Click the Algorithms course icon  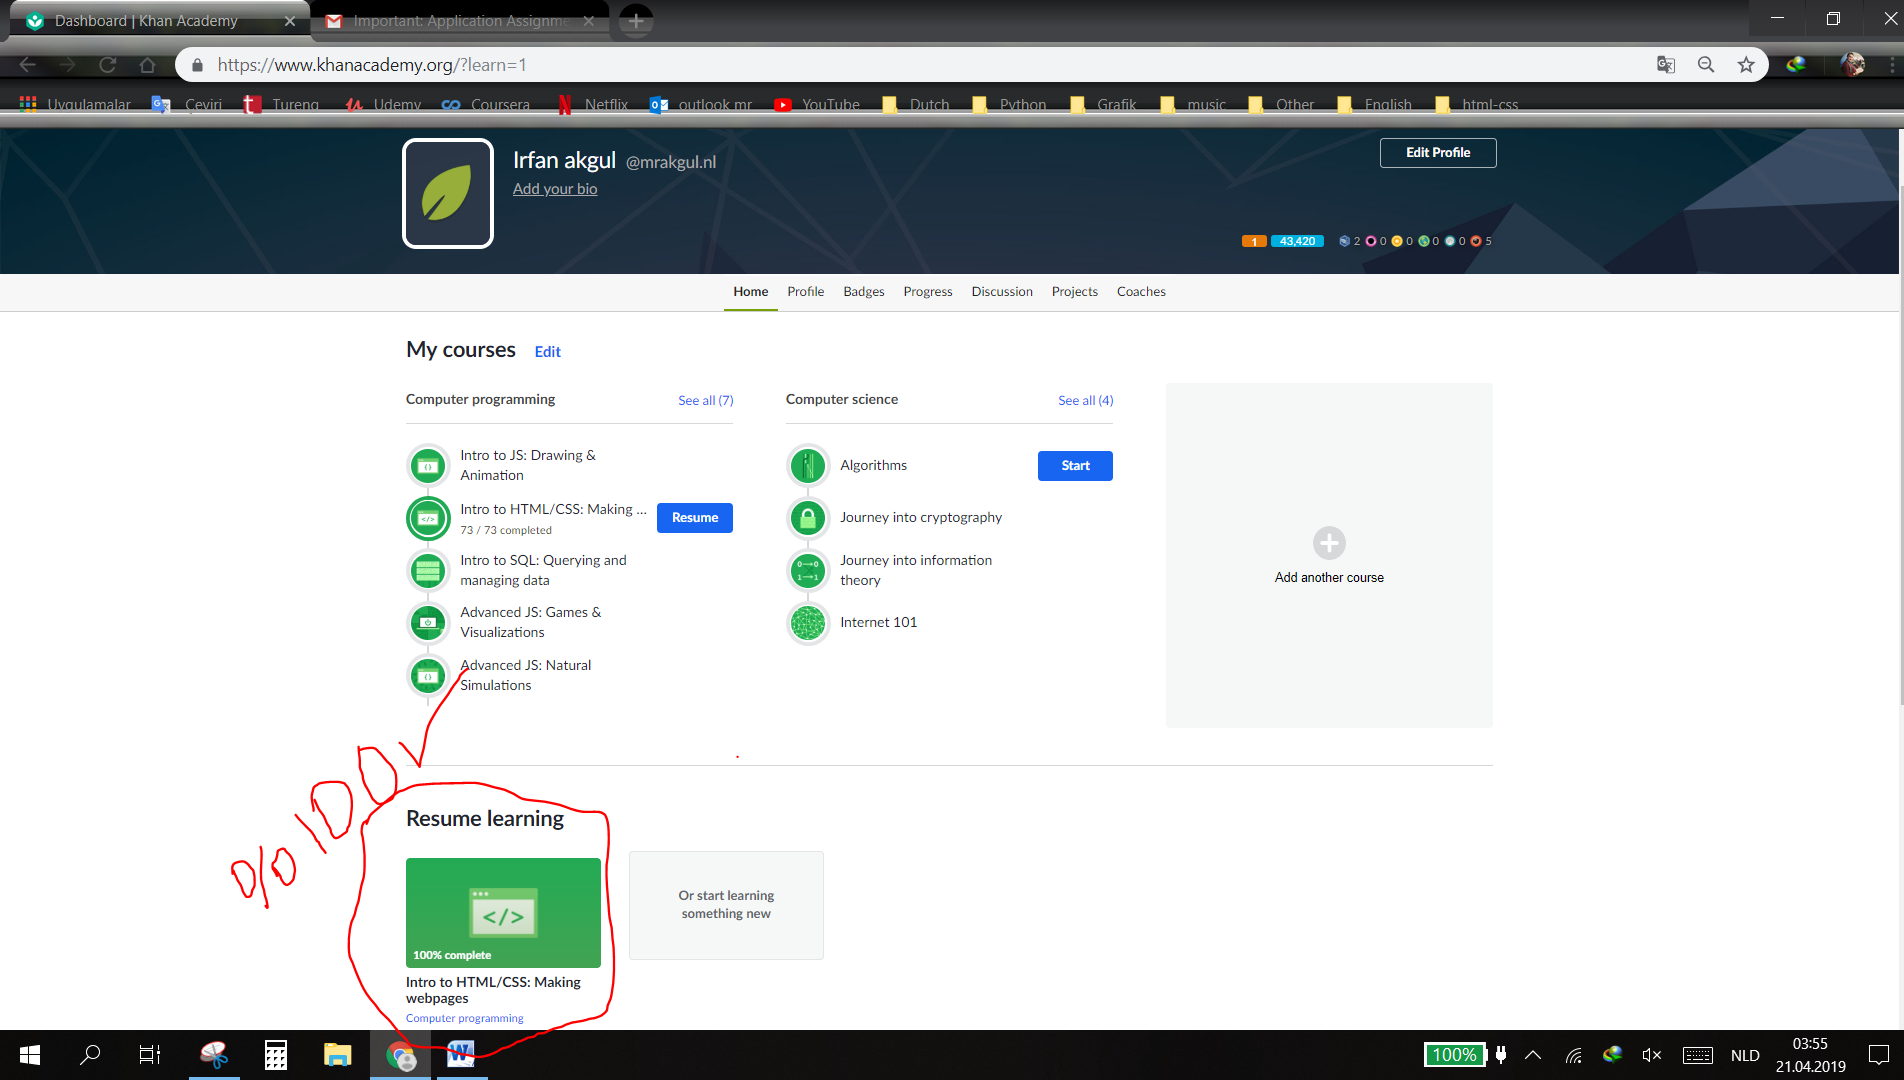click(808, 466)
